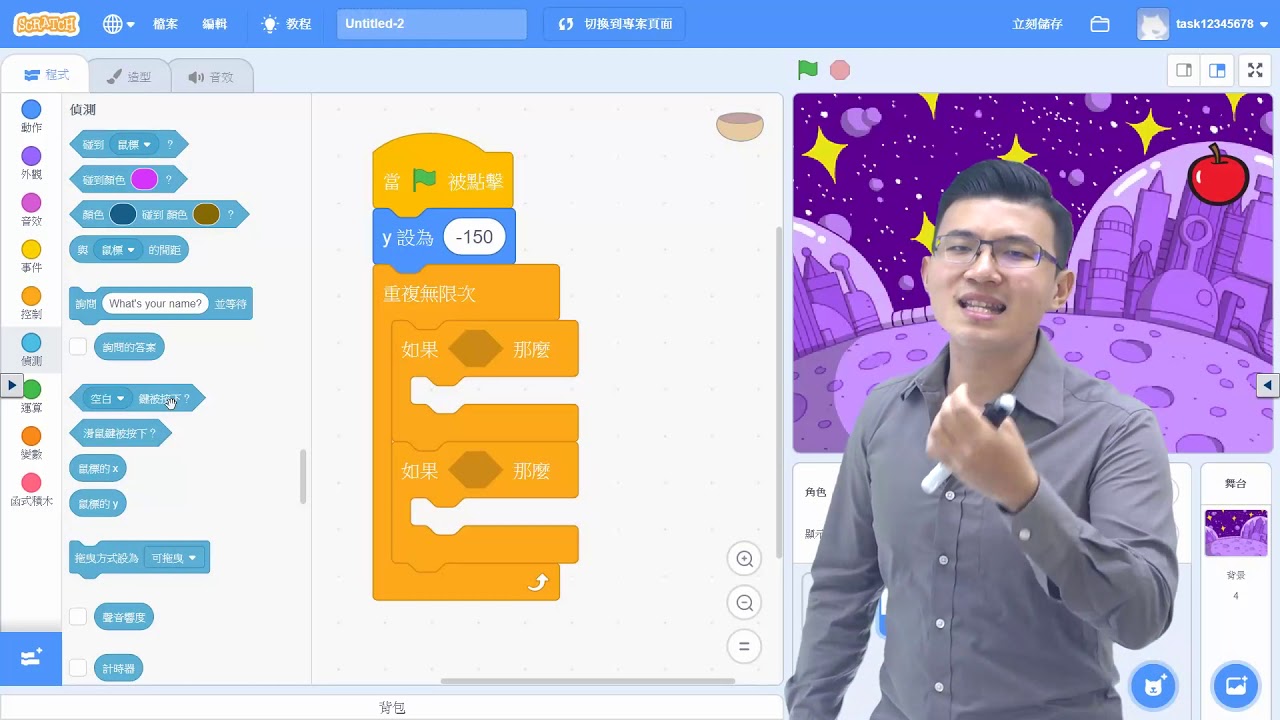
Task: Click the brown color swatch
Action: [206, 214]
